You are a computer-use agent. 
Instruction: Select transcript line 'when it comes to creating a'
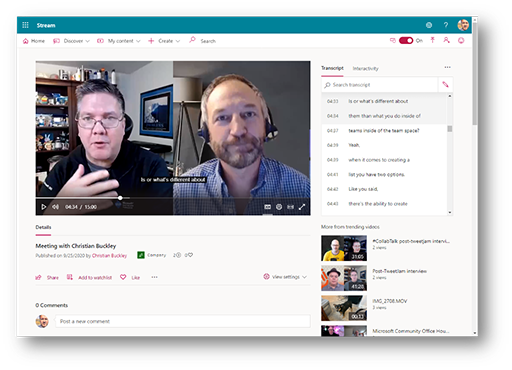(x=384, y=160)
